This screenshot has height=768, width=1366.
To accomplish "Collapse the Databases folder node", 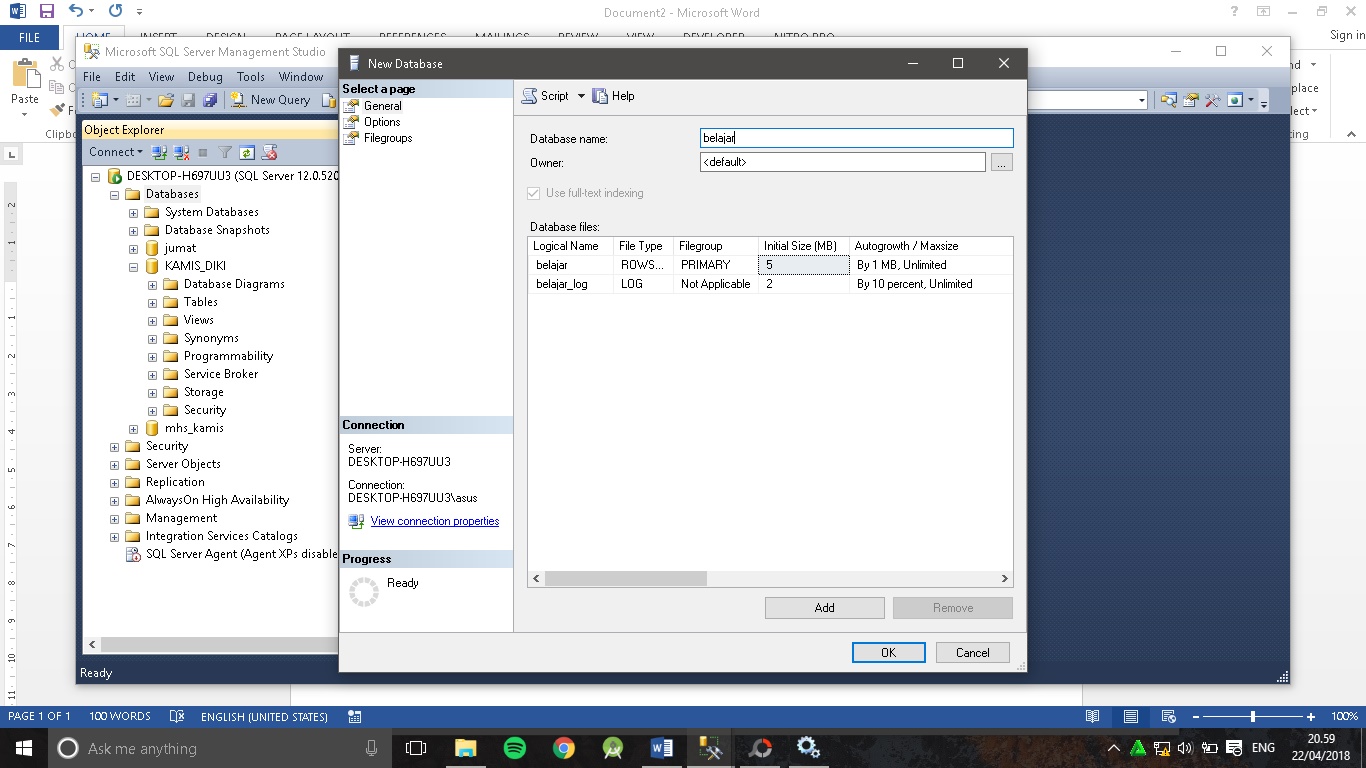I will tap(114, 194).
